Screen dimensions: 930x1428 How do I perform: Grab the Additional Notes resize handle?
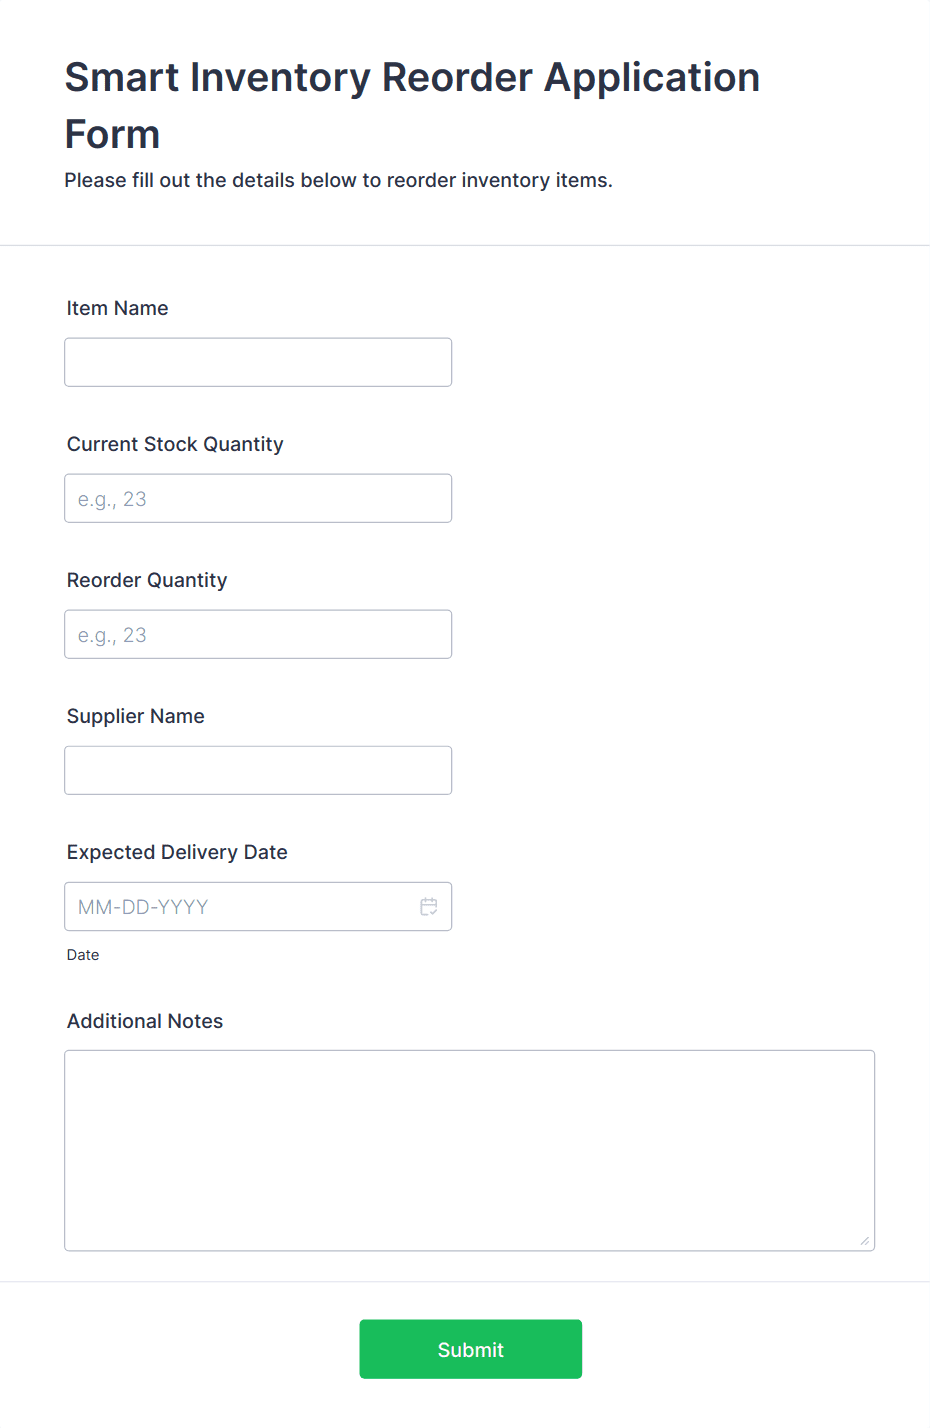[864, 1241]
